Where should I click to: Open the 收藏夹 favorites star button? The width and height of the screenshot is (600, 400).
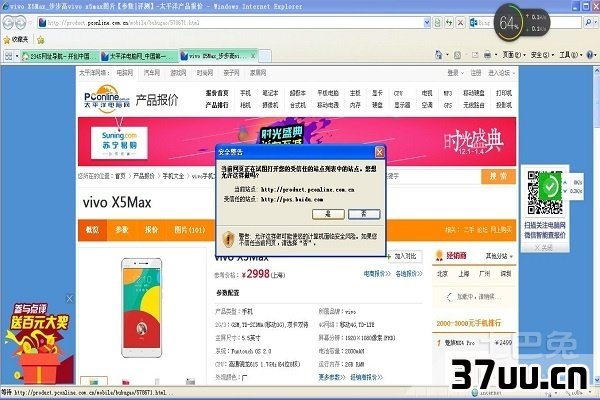tap(16, 39)
